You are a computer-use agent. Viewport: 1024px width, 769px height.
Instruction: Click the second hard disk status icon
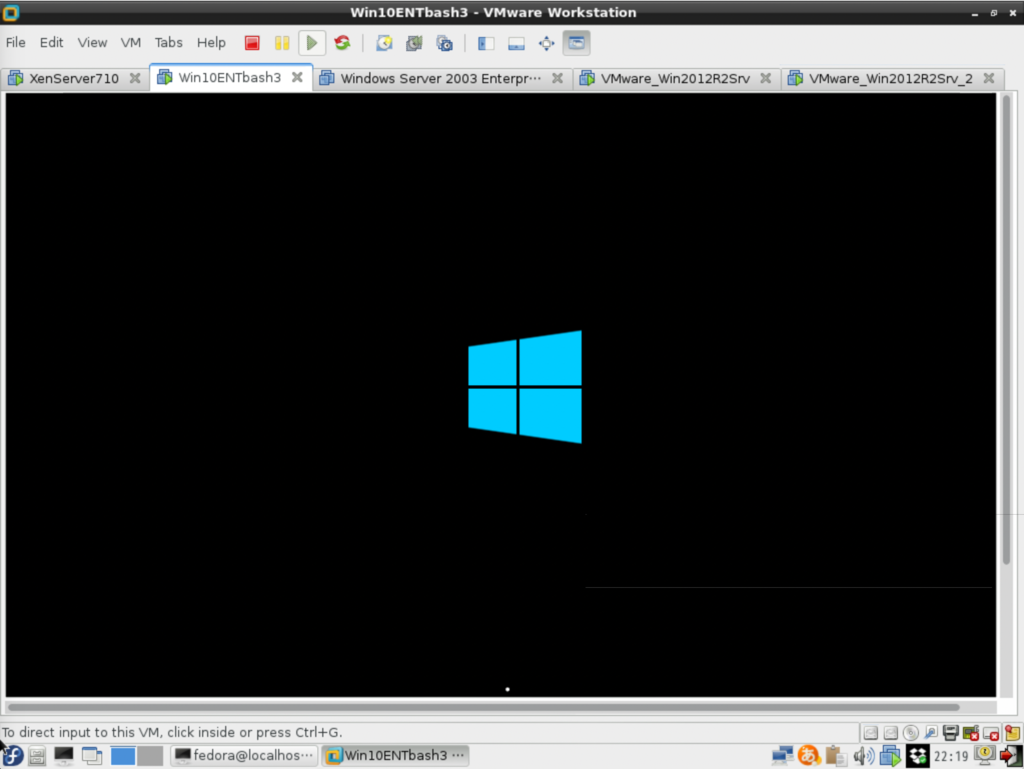click(x=890, y=732)
